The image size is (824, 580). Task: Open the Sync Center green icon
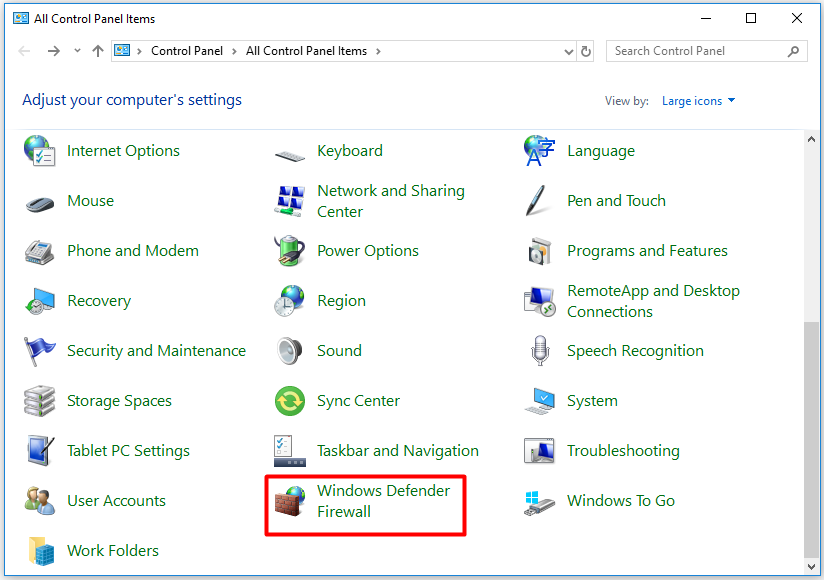coord(290,401)
